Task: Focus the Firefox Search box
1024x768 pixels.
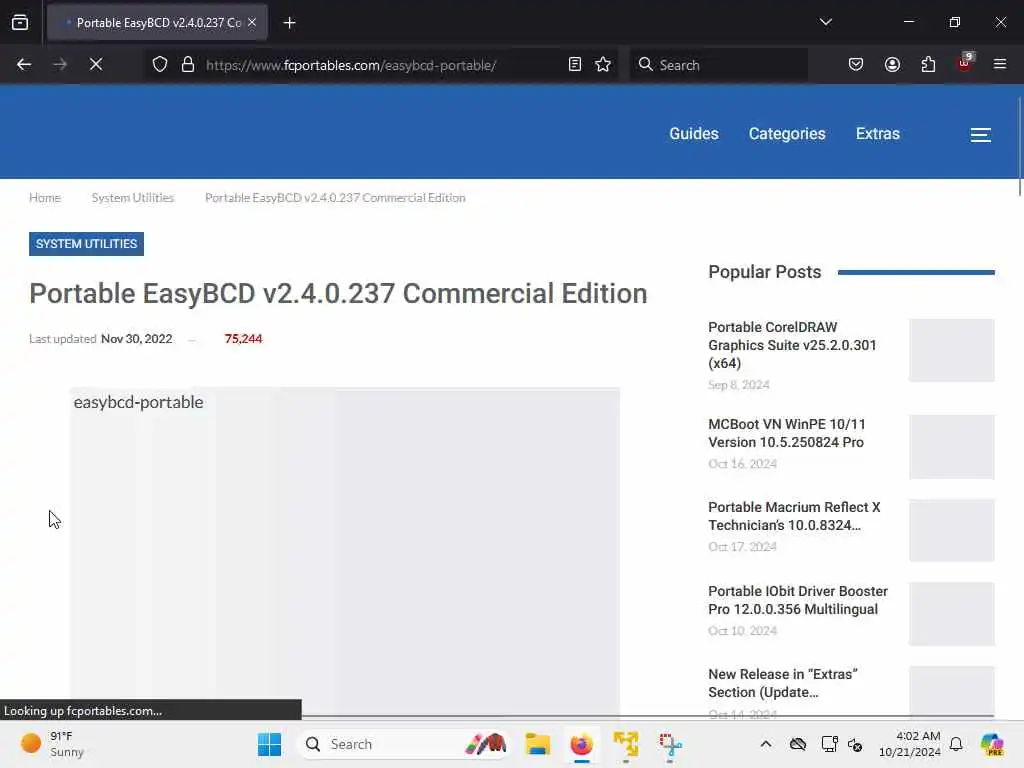Action: (x=718, y=65)
